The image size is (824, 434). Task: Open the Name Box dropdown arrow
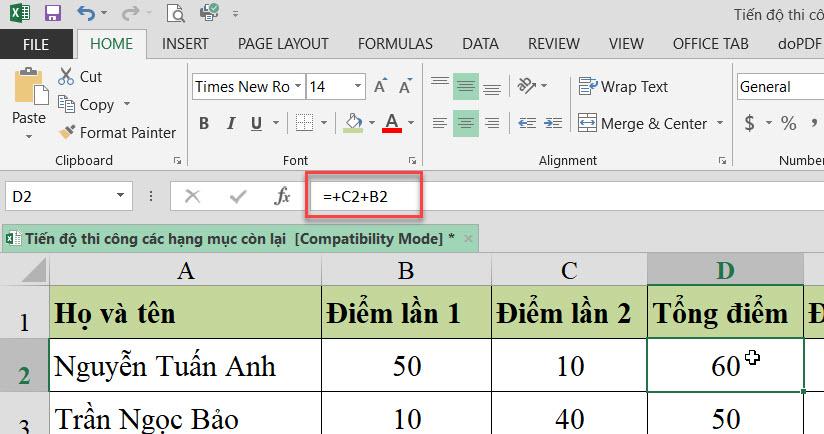(x=120, y=196)
